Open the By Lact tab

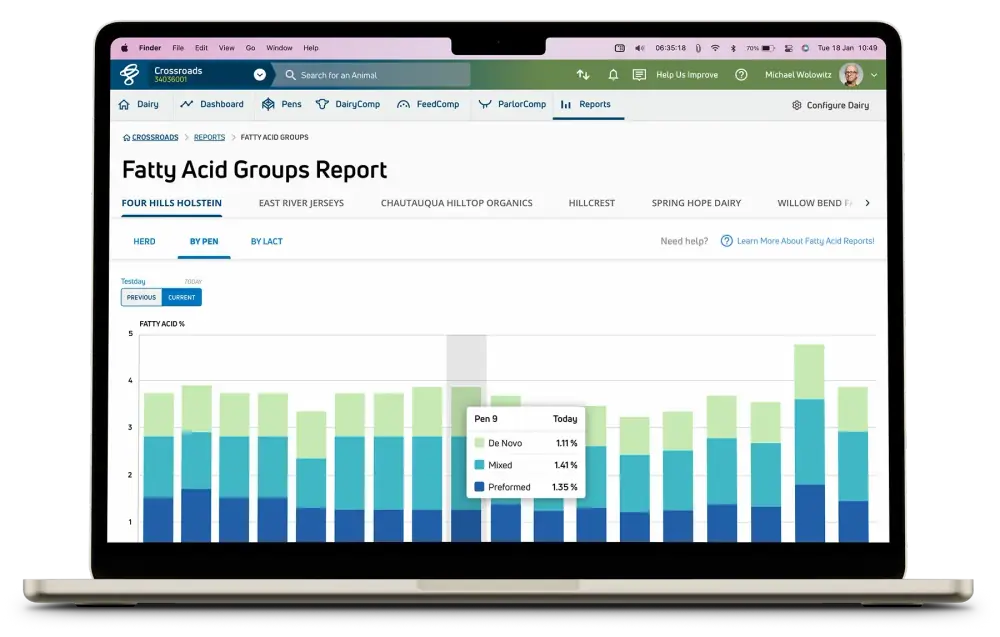(x=267, y=241)
